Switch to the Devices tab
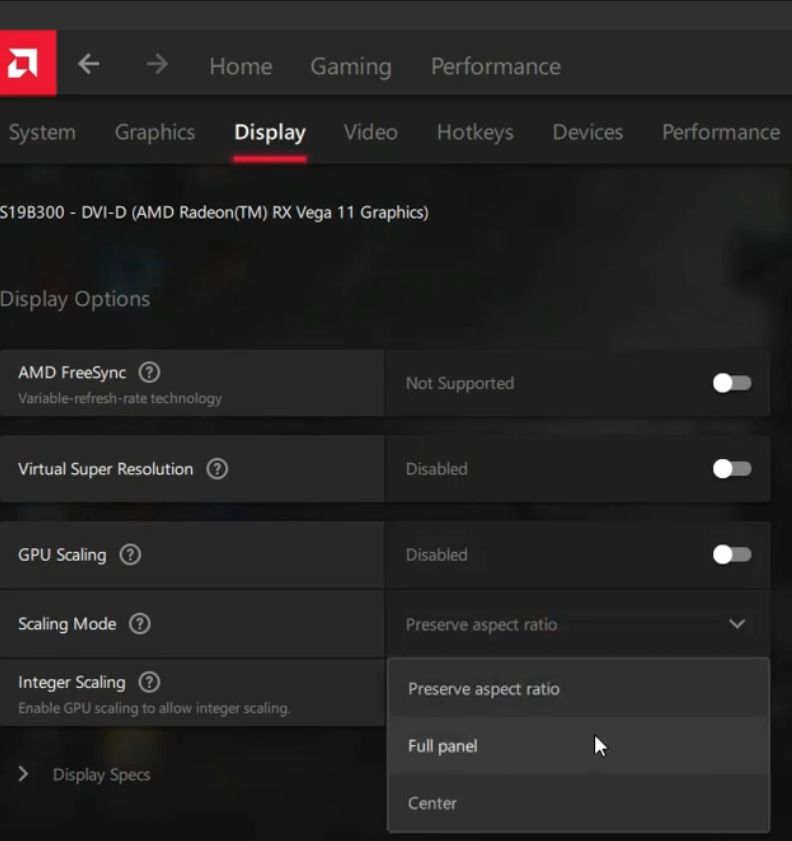792x841 pixels. click(588, 132)
